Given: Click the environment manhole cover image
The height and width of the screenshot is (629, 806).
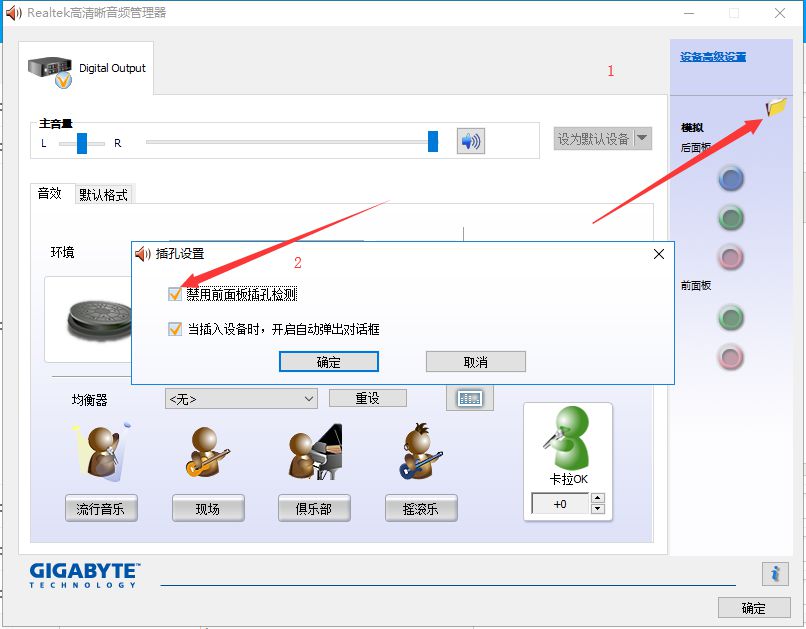Looking at the screenshot, I should pyautogui.click(x=99, y=320).
